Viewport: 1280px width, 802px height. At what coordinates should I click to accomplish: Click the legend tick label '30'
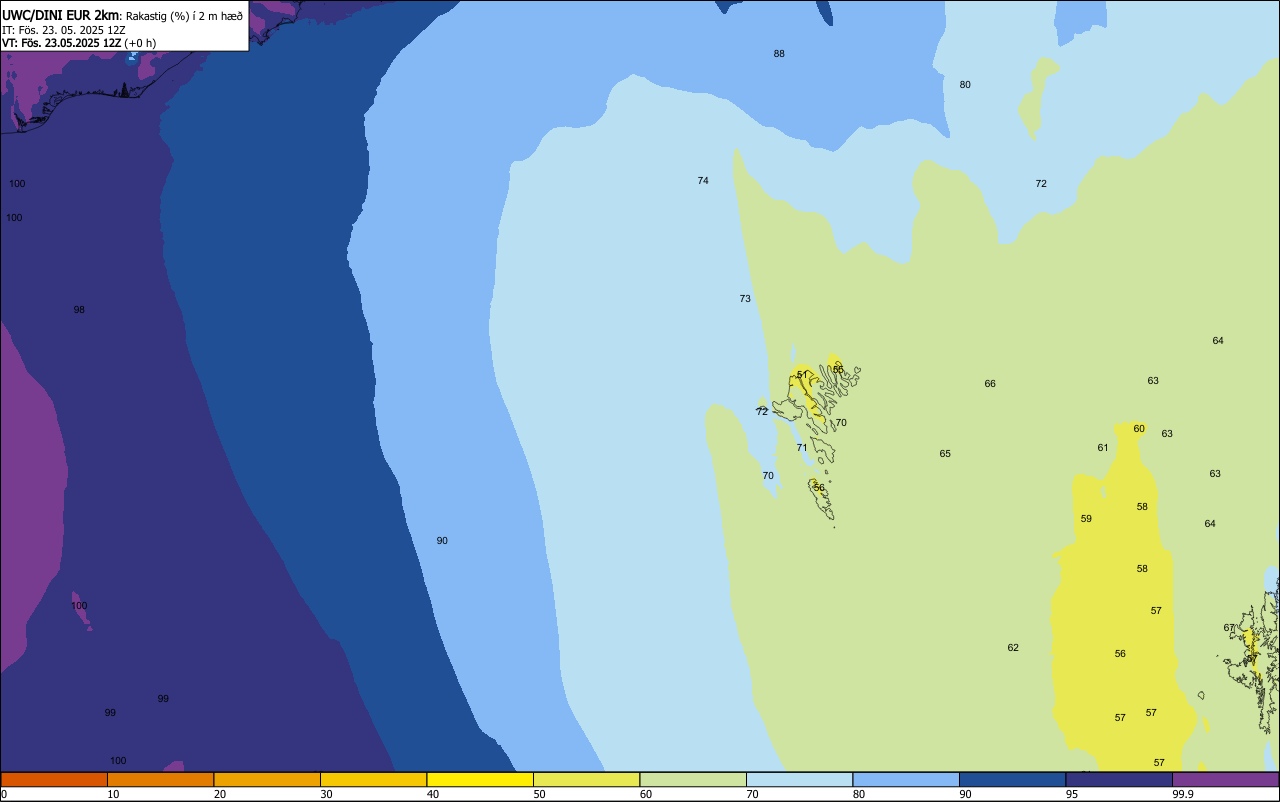(326, 794)
